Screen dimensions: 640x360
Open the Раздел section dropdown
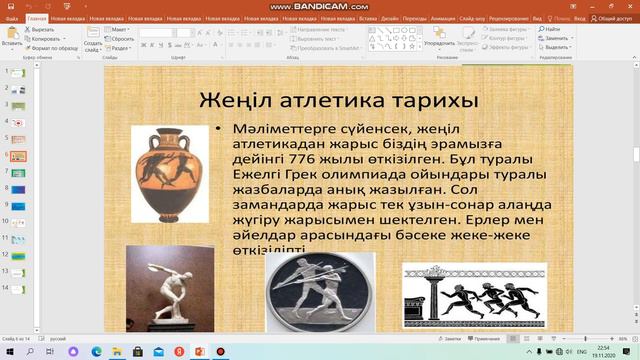pyautogui.click(x=118, y=48)
